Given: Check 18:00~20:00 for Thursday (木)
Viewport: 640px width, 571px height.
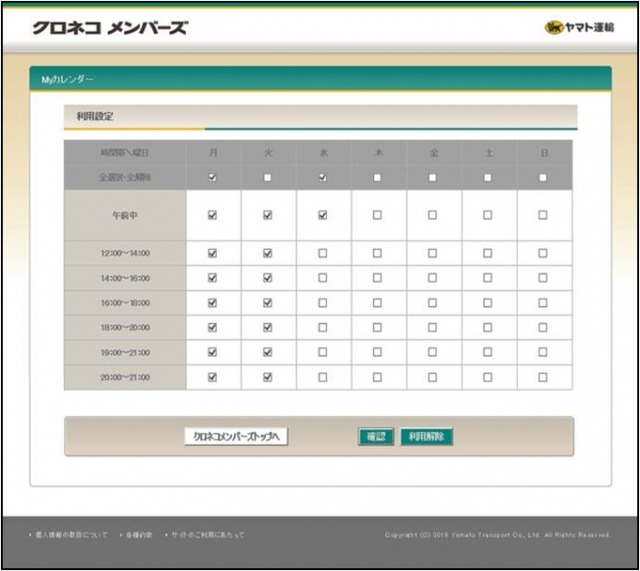Looking at the screenshot, I should click(377, 327).
